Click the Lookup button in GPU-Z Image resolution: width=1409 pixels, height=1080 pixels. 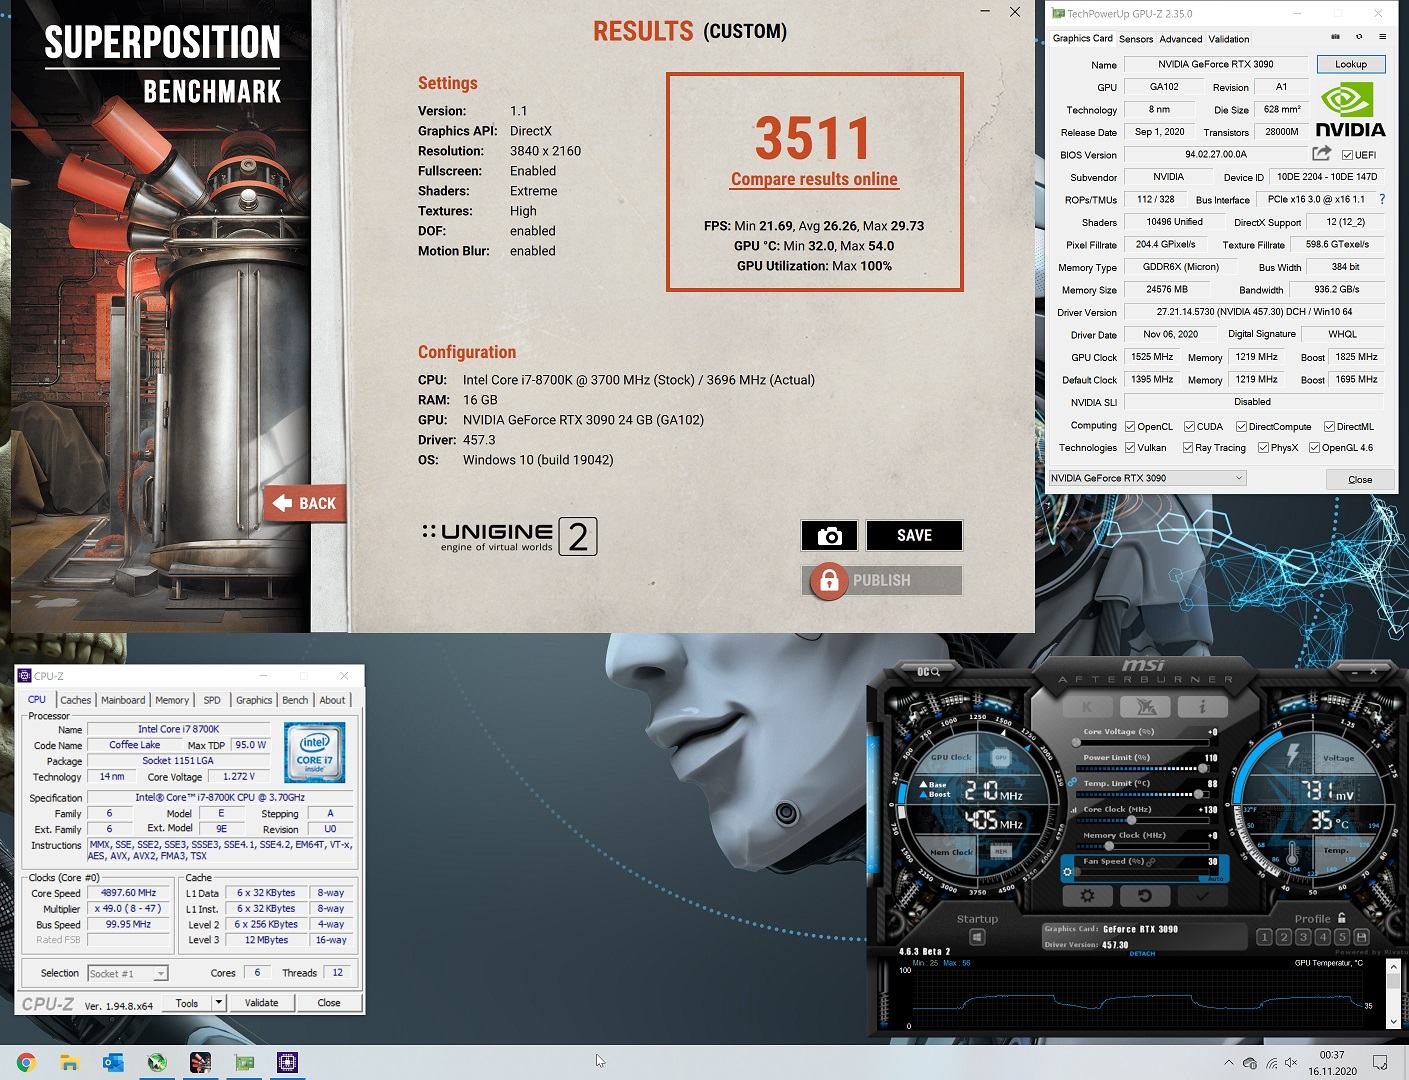point(1350,64)
